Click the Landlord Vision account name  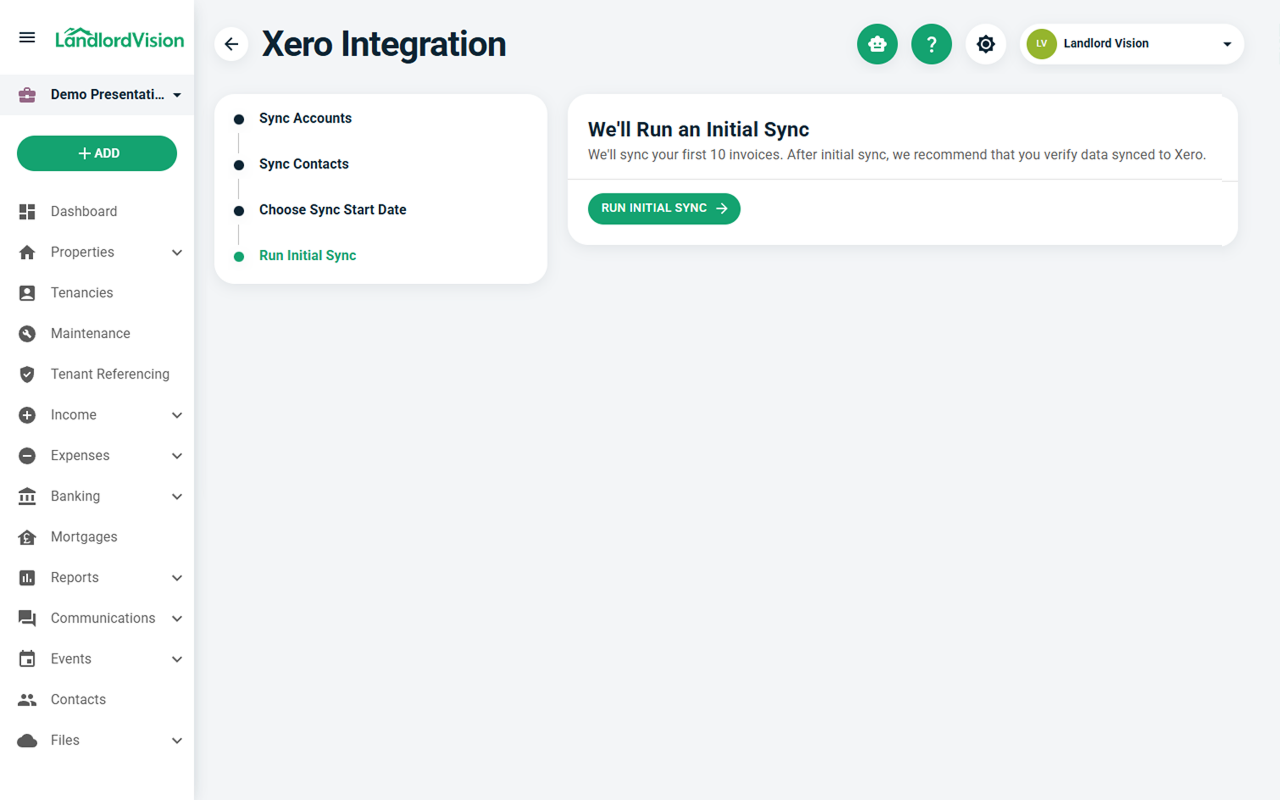click(x=1106, y=44)
